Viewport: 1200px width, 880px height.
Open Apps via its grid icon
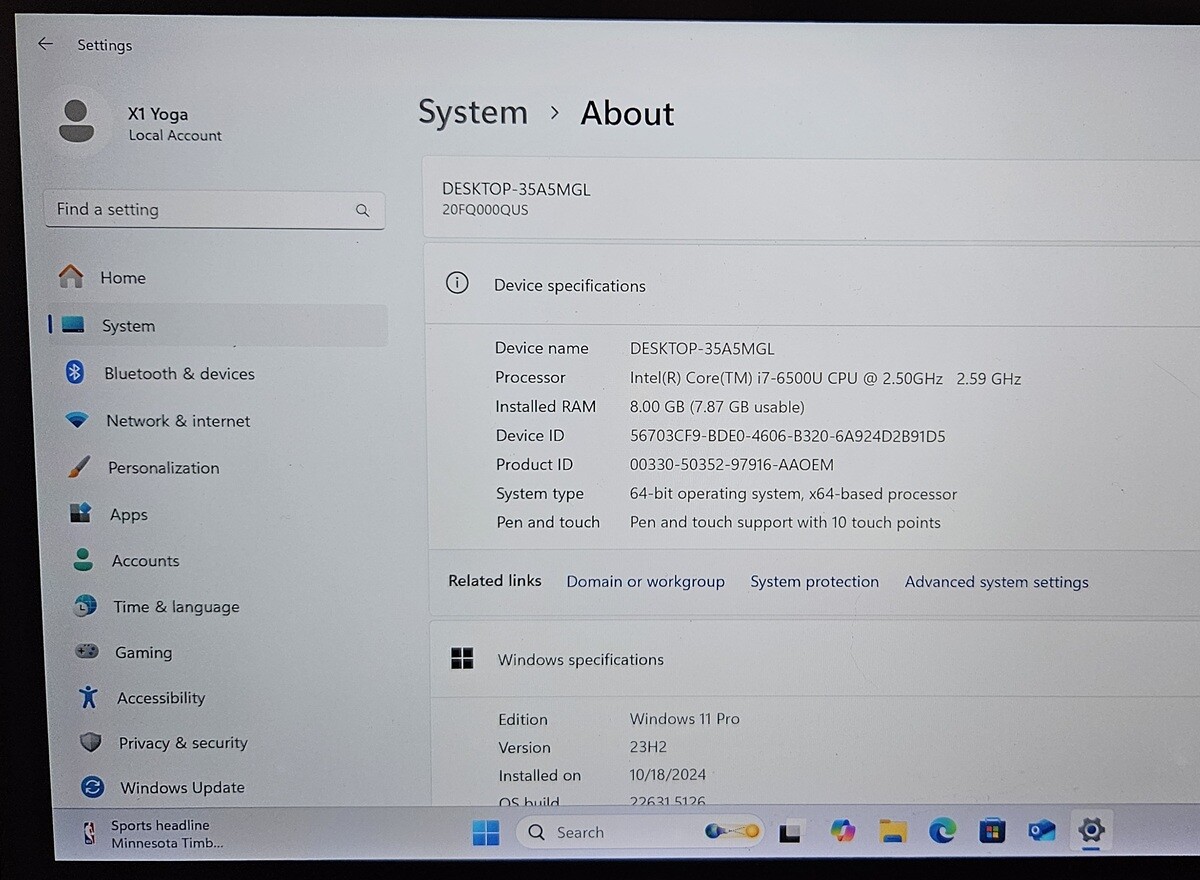tap(81, 514)
